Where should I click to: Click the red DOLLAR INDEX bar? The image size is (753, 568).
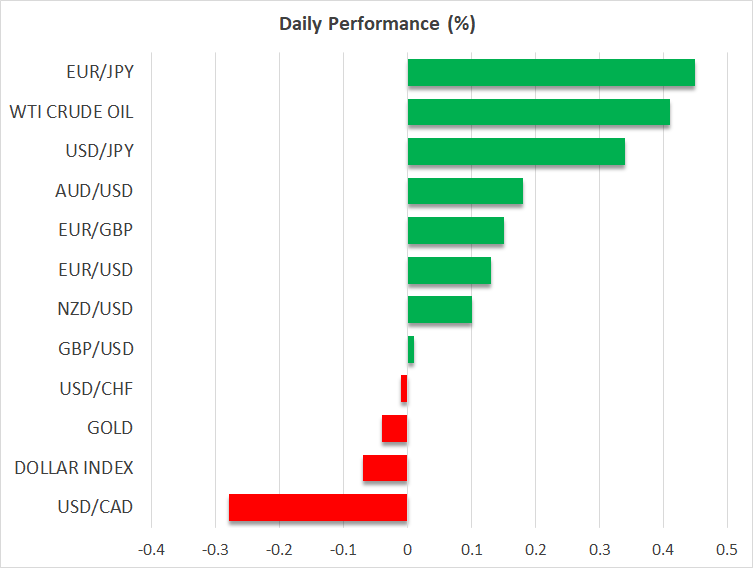tap(385, 468)
